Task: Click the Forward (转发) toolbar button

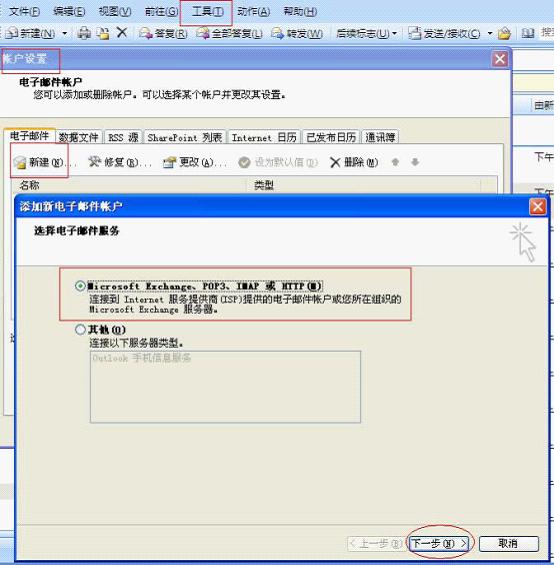Action: coord(297,34)
